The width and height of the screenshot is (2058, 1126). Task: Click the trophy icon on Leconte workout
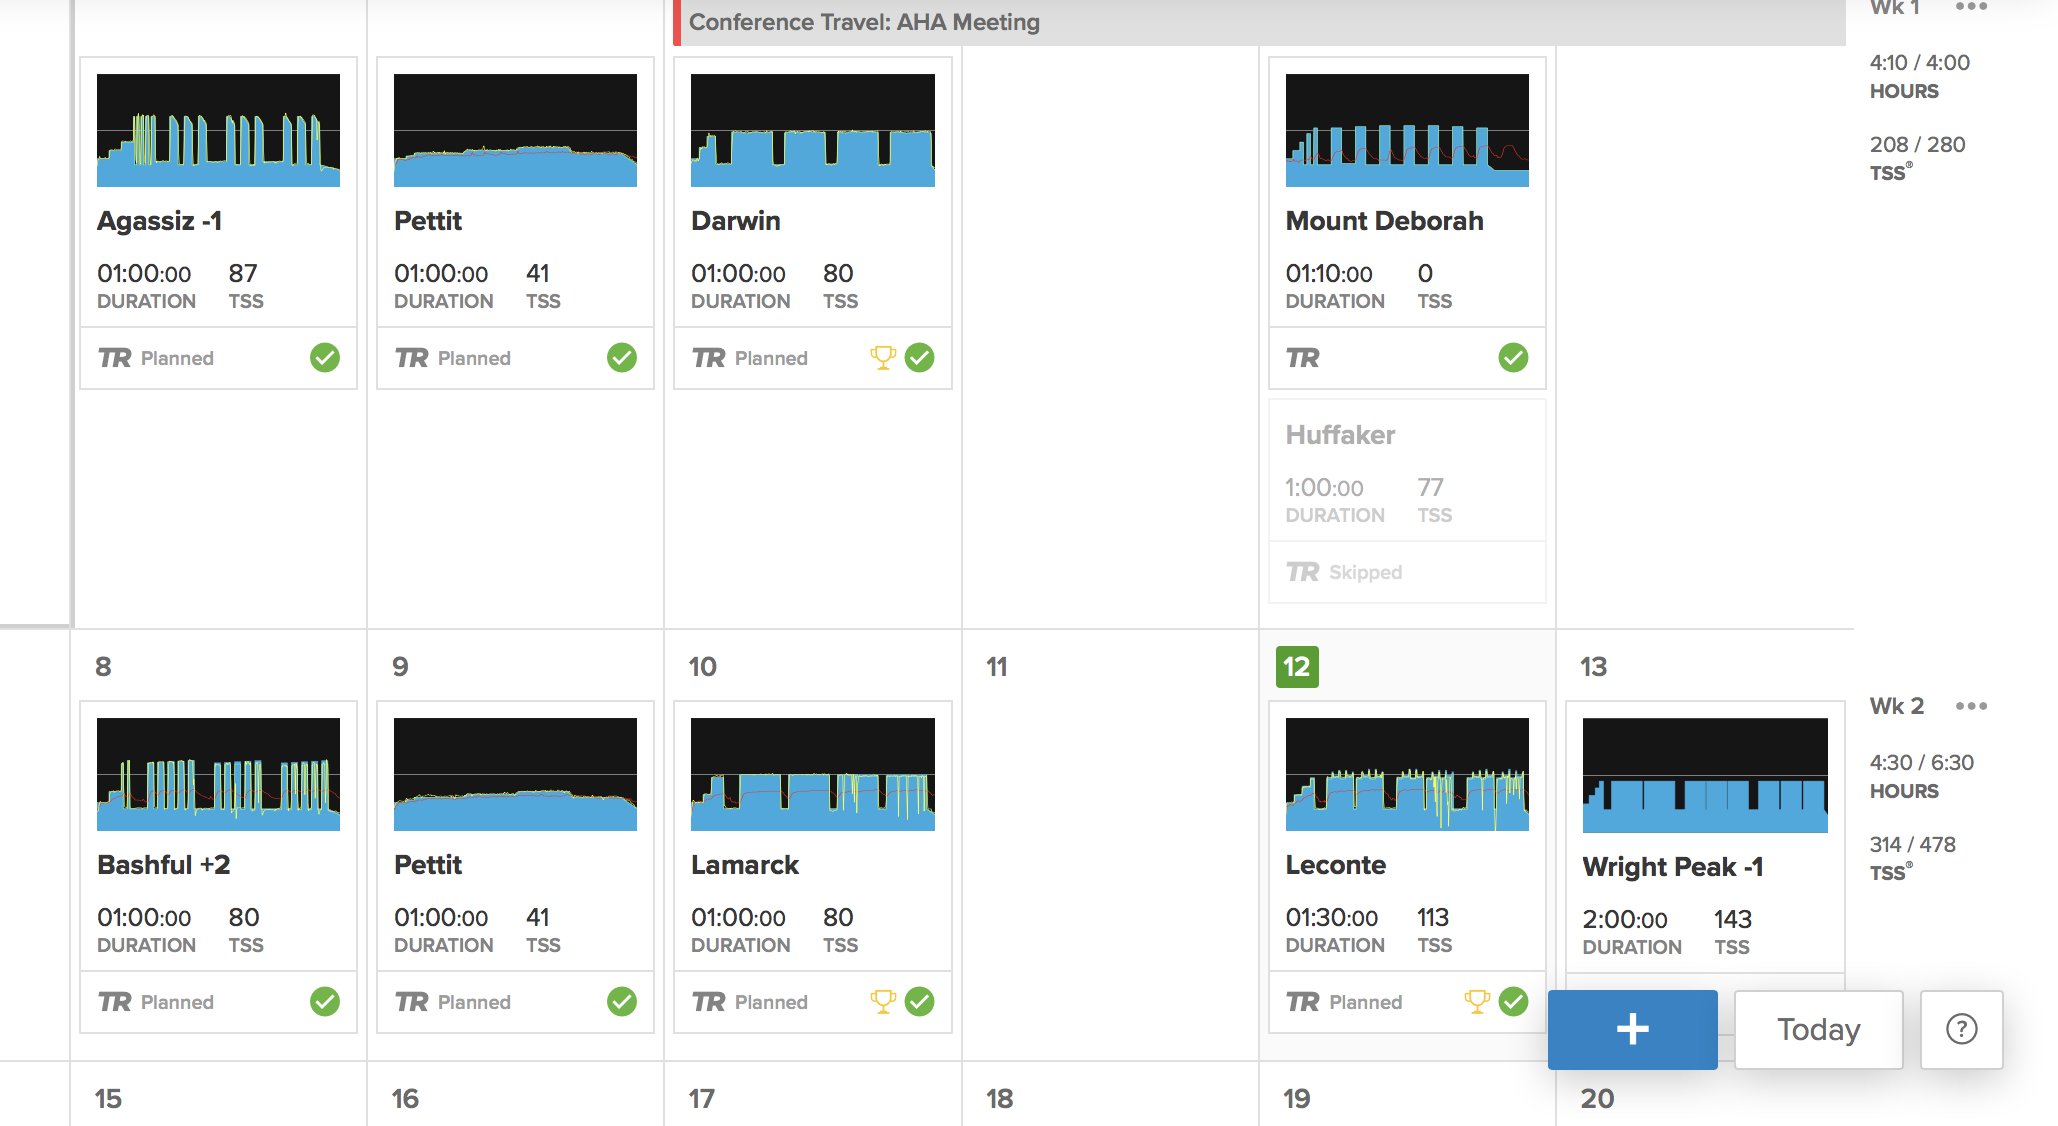1476,1001
